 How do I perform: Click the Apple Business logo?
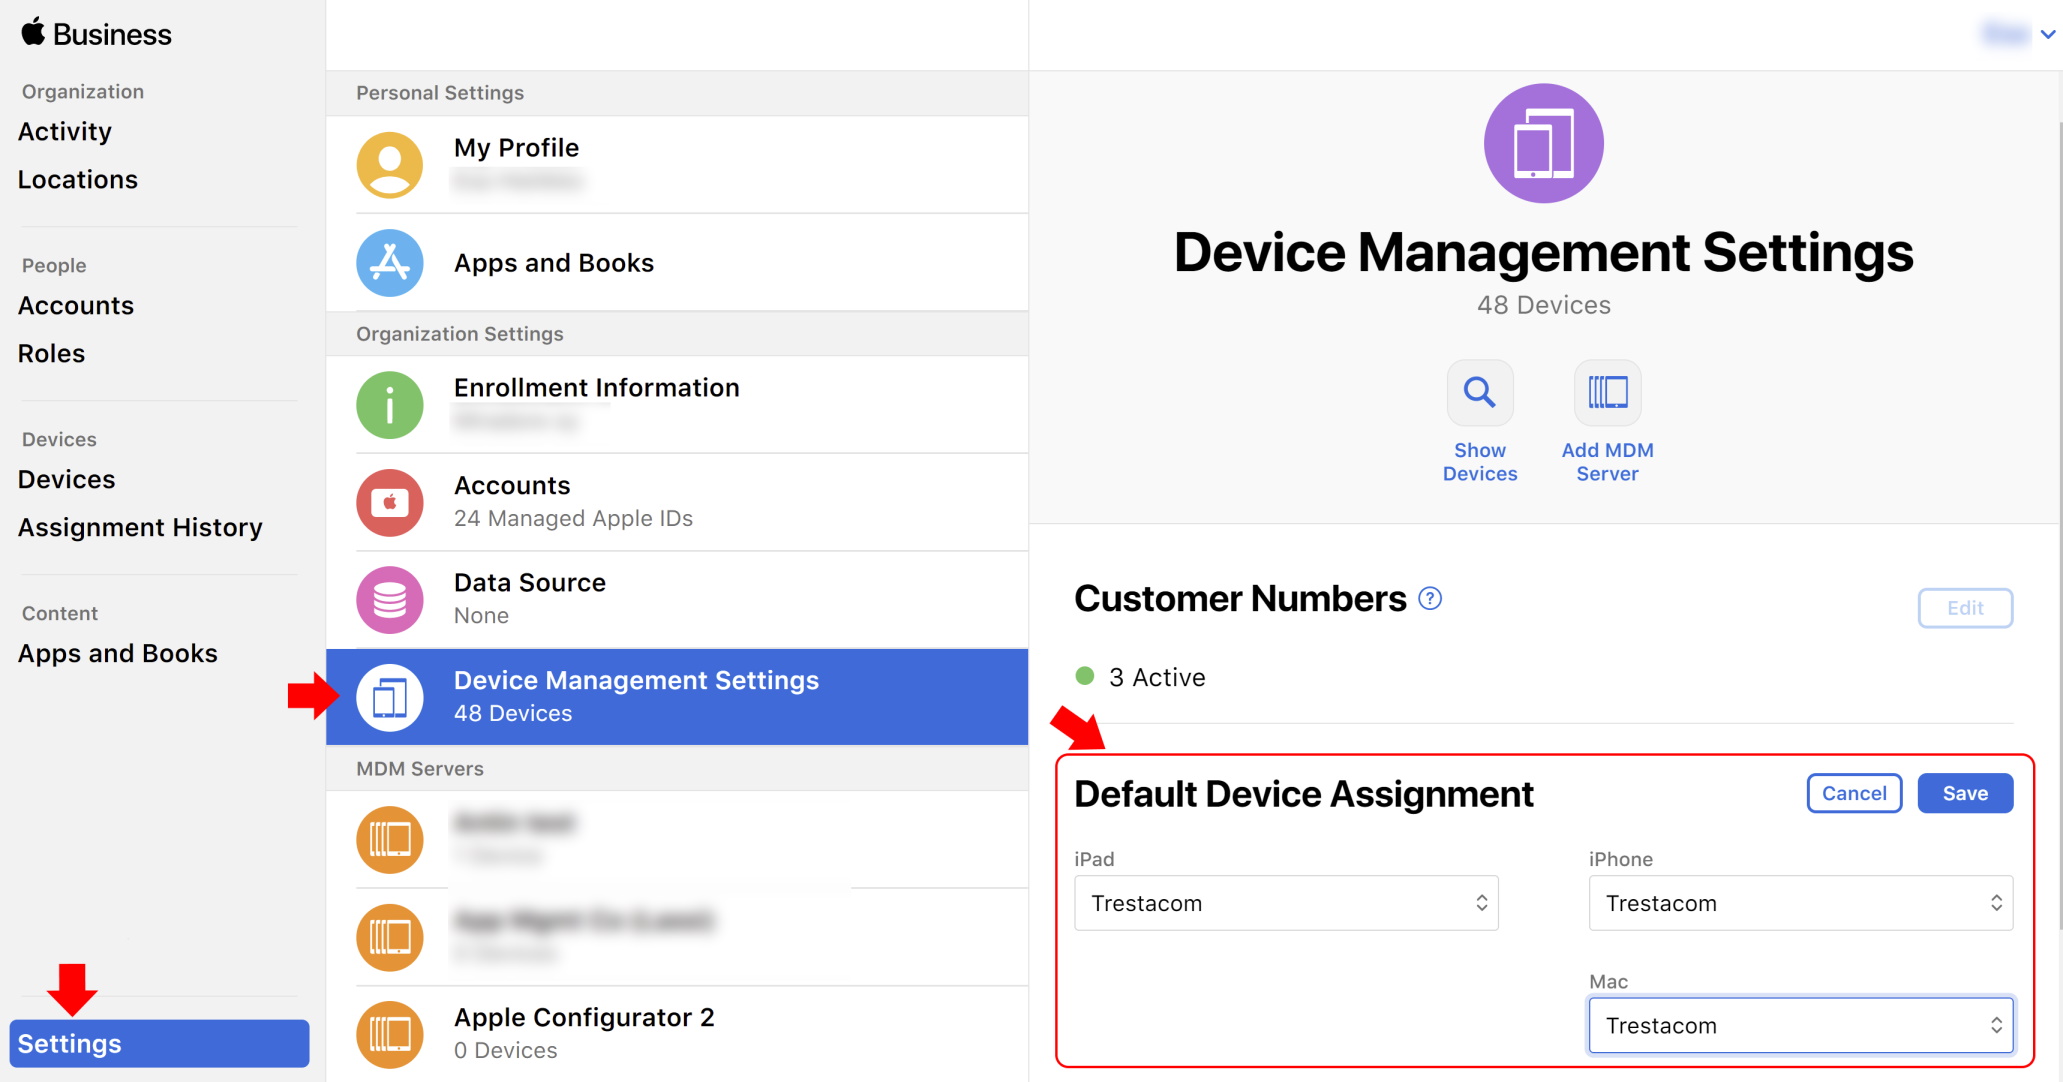pos(95,33)
